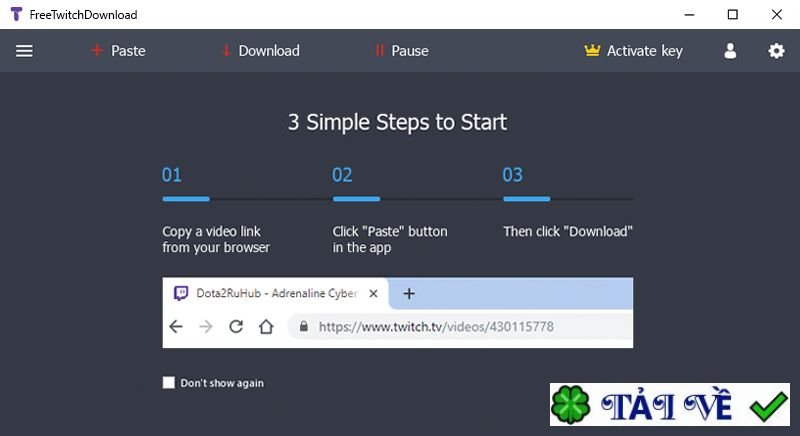Click the new tab plus icon
The image size is (800, 436).
(x=409, y=294)
